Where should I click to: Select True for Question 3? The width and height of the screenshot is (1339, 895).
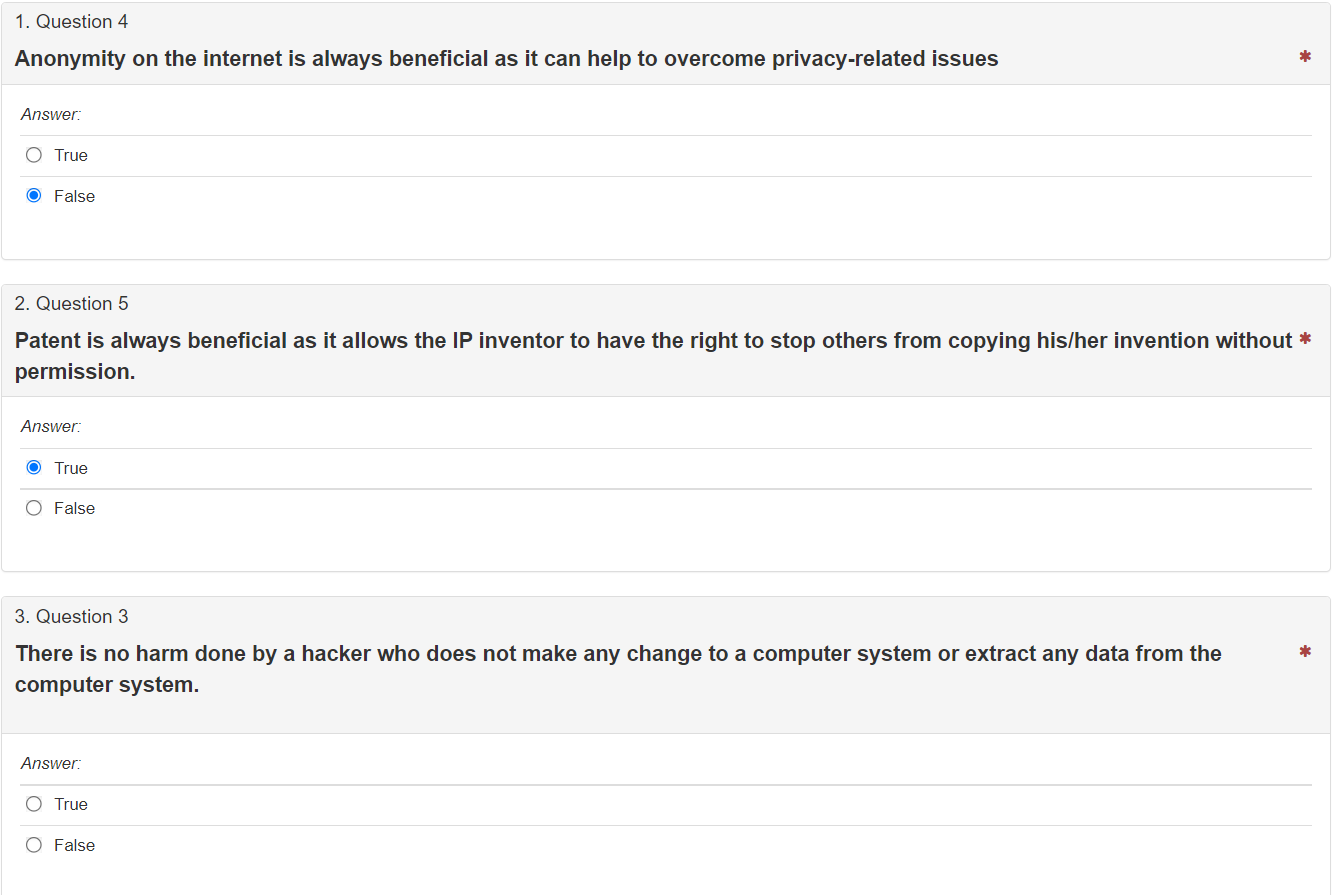click(33, 804)
